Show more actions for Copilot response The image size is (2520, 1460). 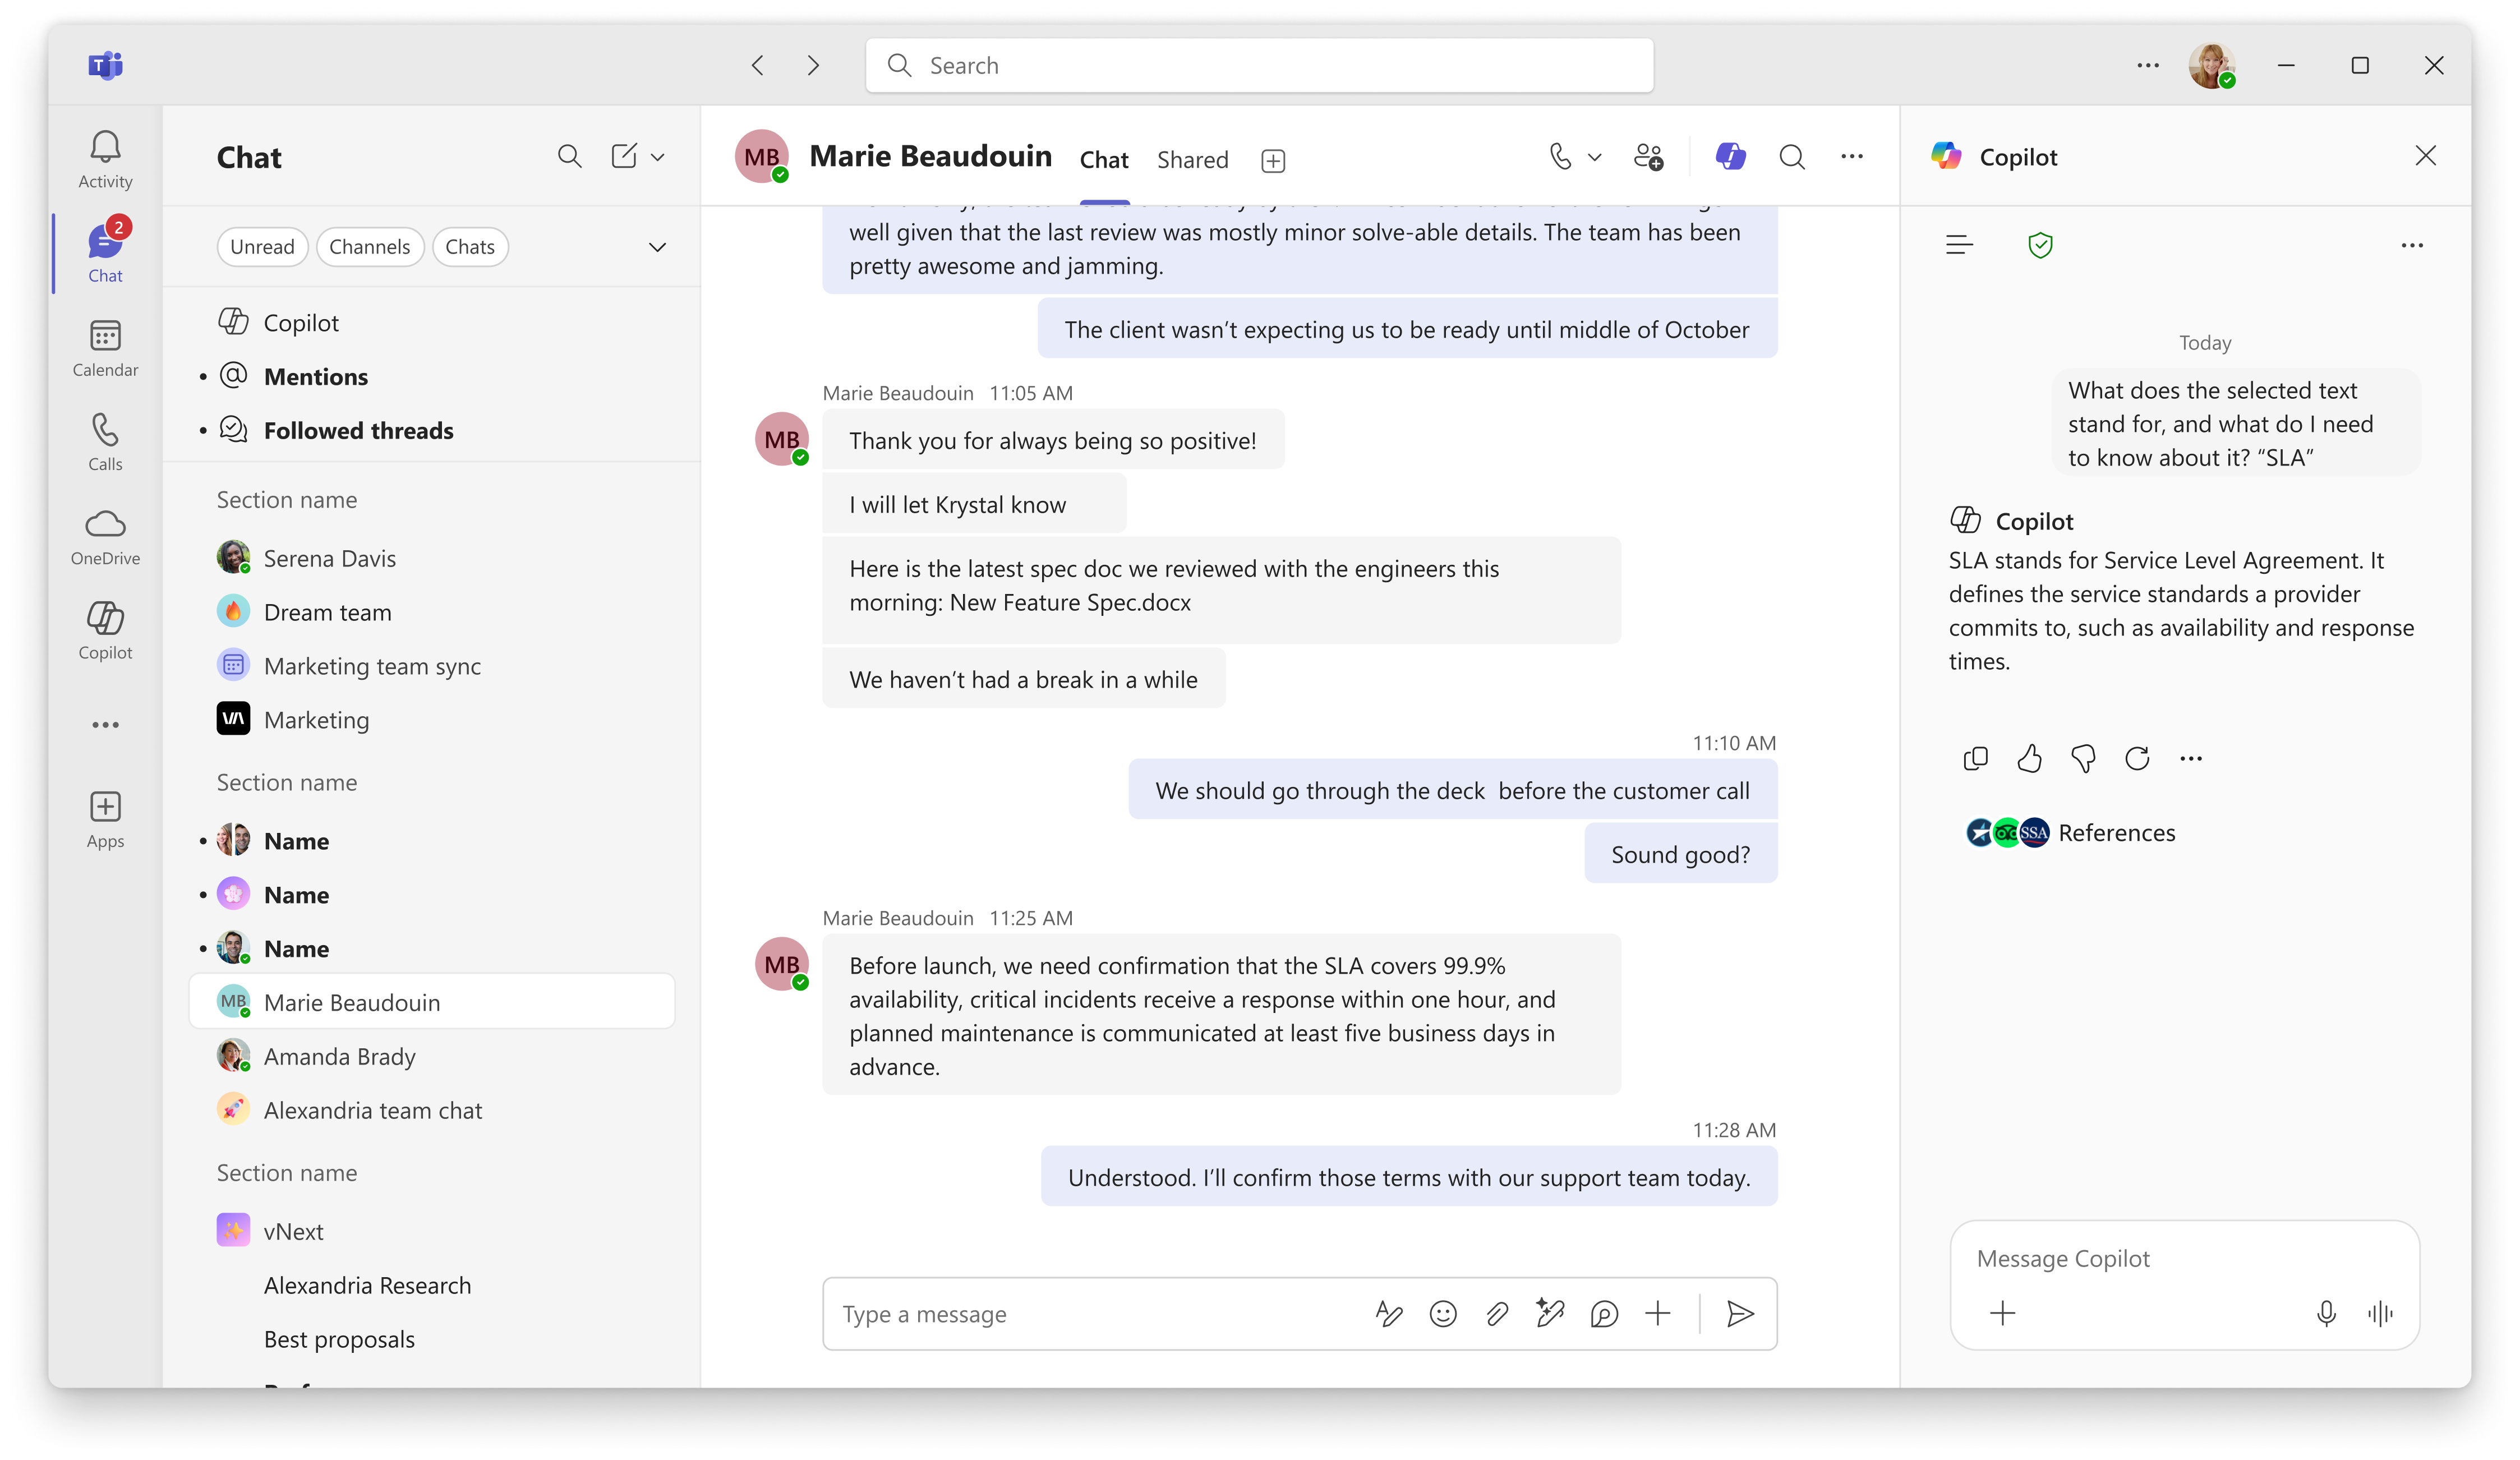[2191, 759]
